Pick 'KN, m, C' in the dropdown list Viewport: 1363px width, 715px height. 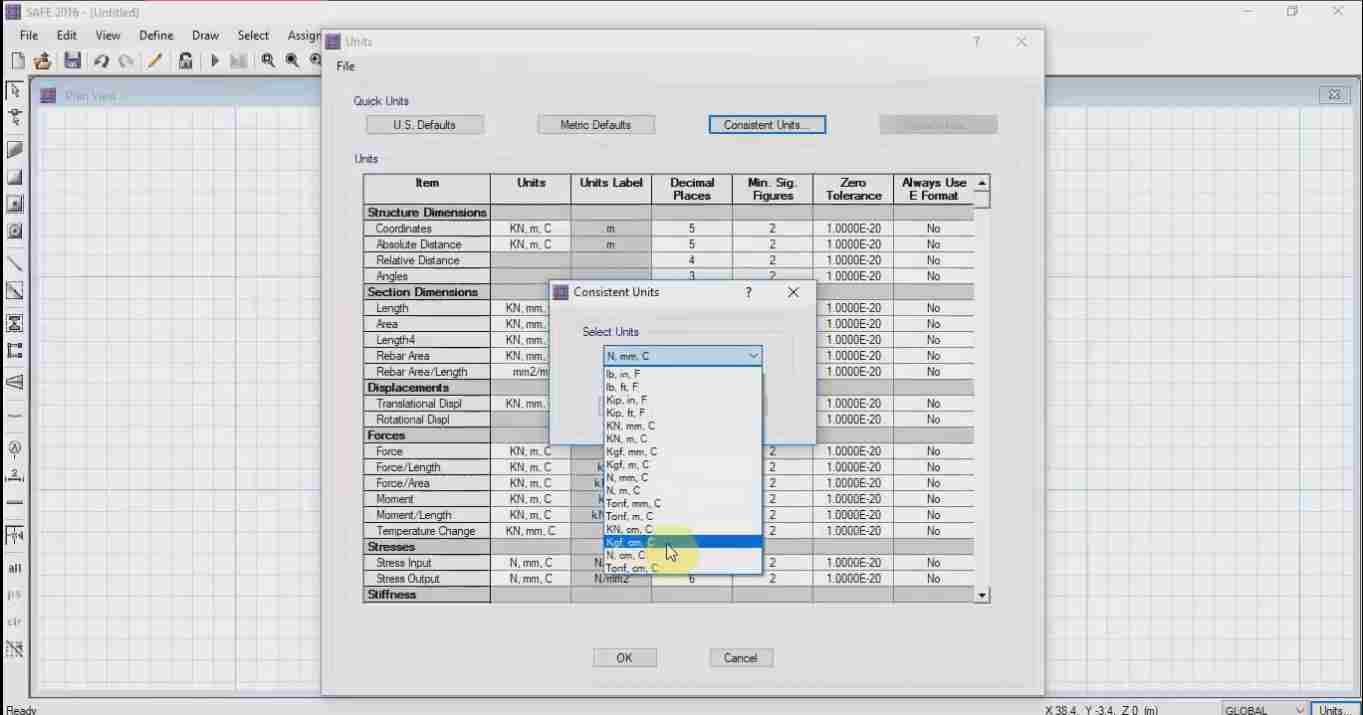(627, 438)
